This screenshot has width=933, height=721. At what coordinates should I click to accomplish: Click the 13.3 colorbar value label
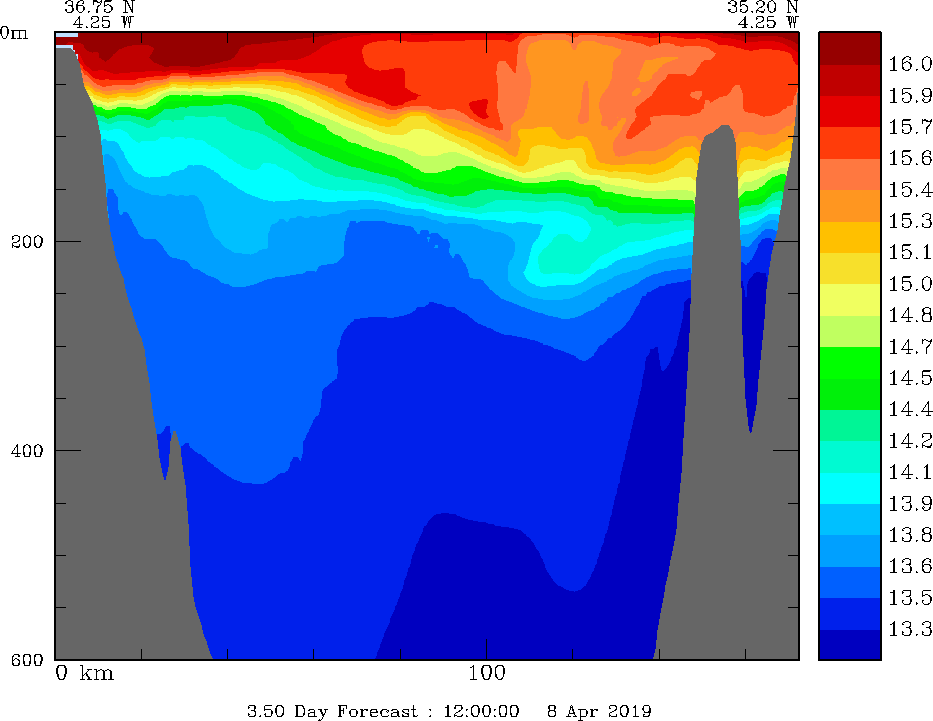click(x=910, y=629)
